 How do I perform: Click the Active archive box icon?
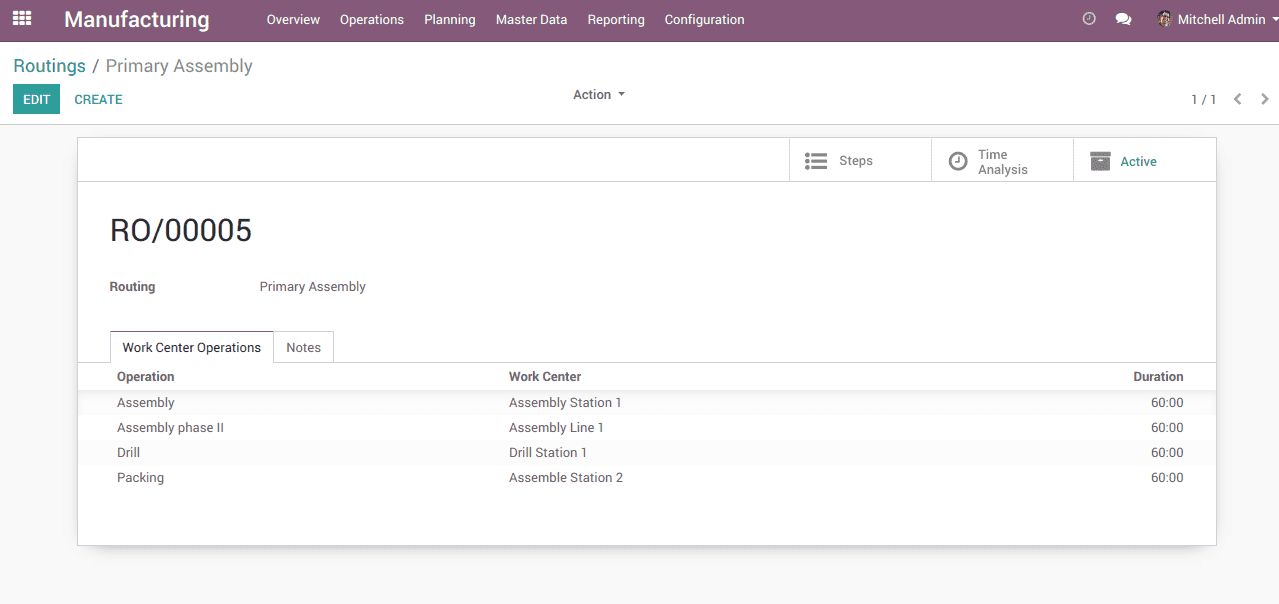tap(1100, 161)
